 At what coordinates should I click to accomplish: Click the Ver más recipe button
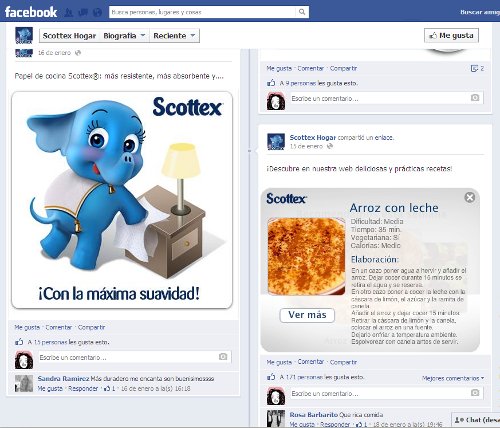click(307, 315)
